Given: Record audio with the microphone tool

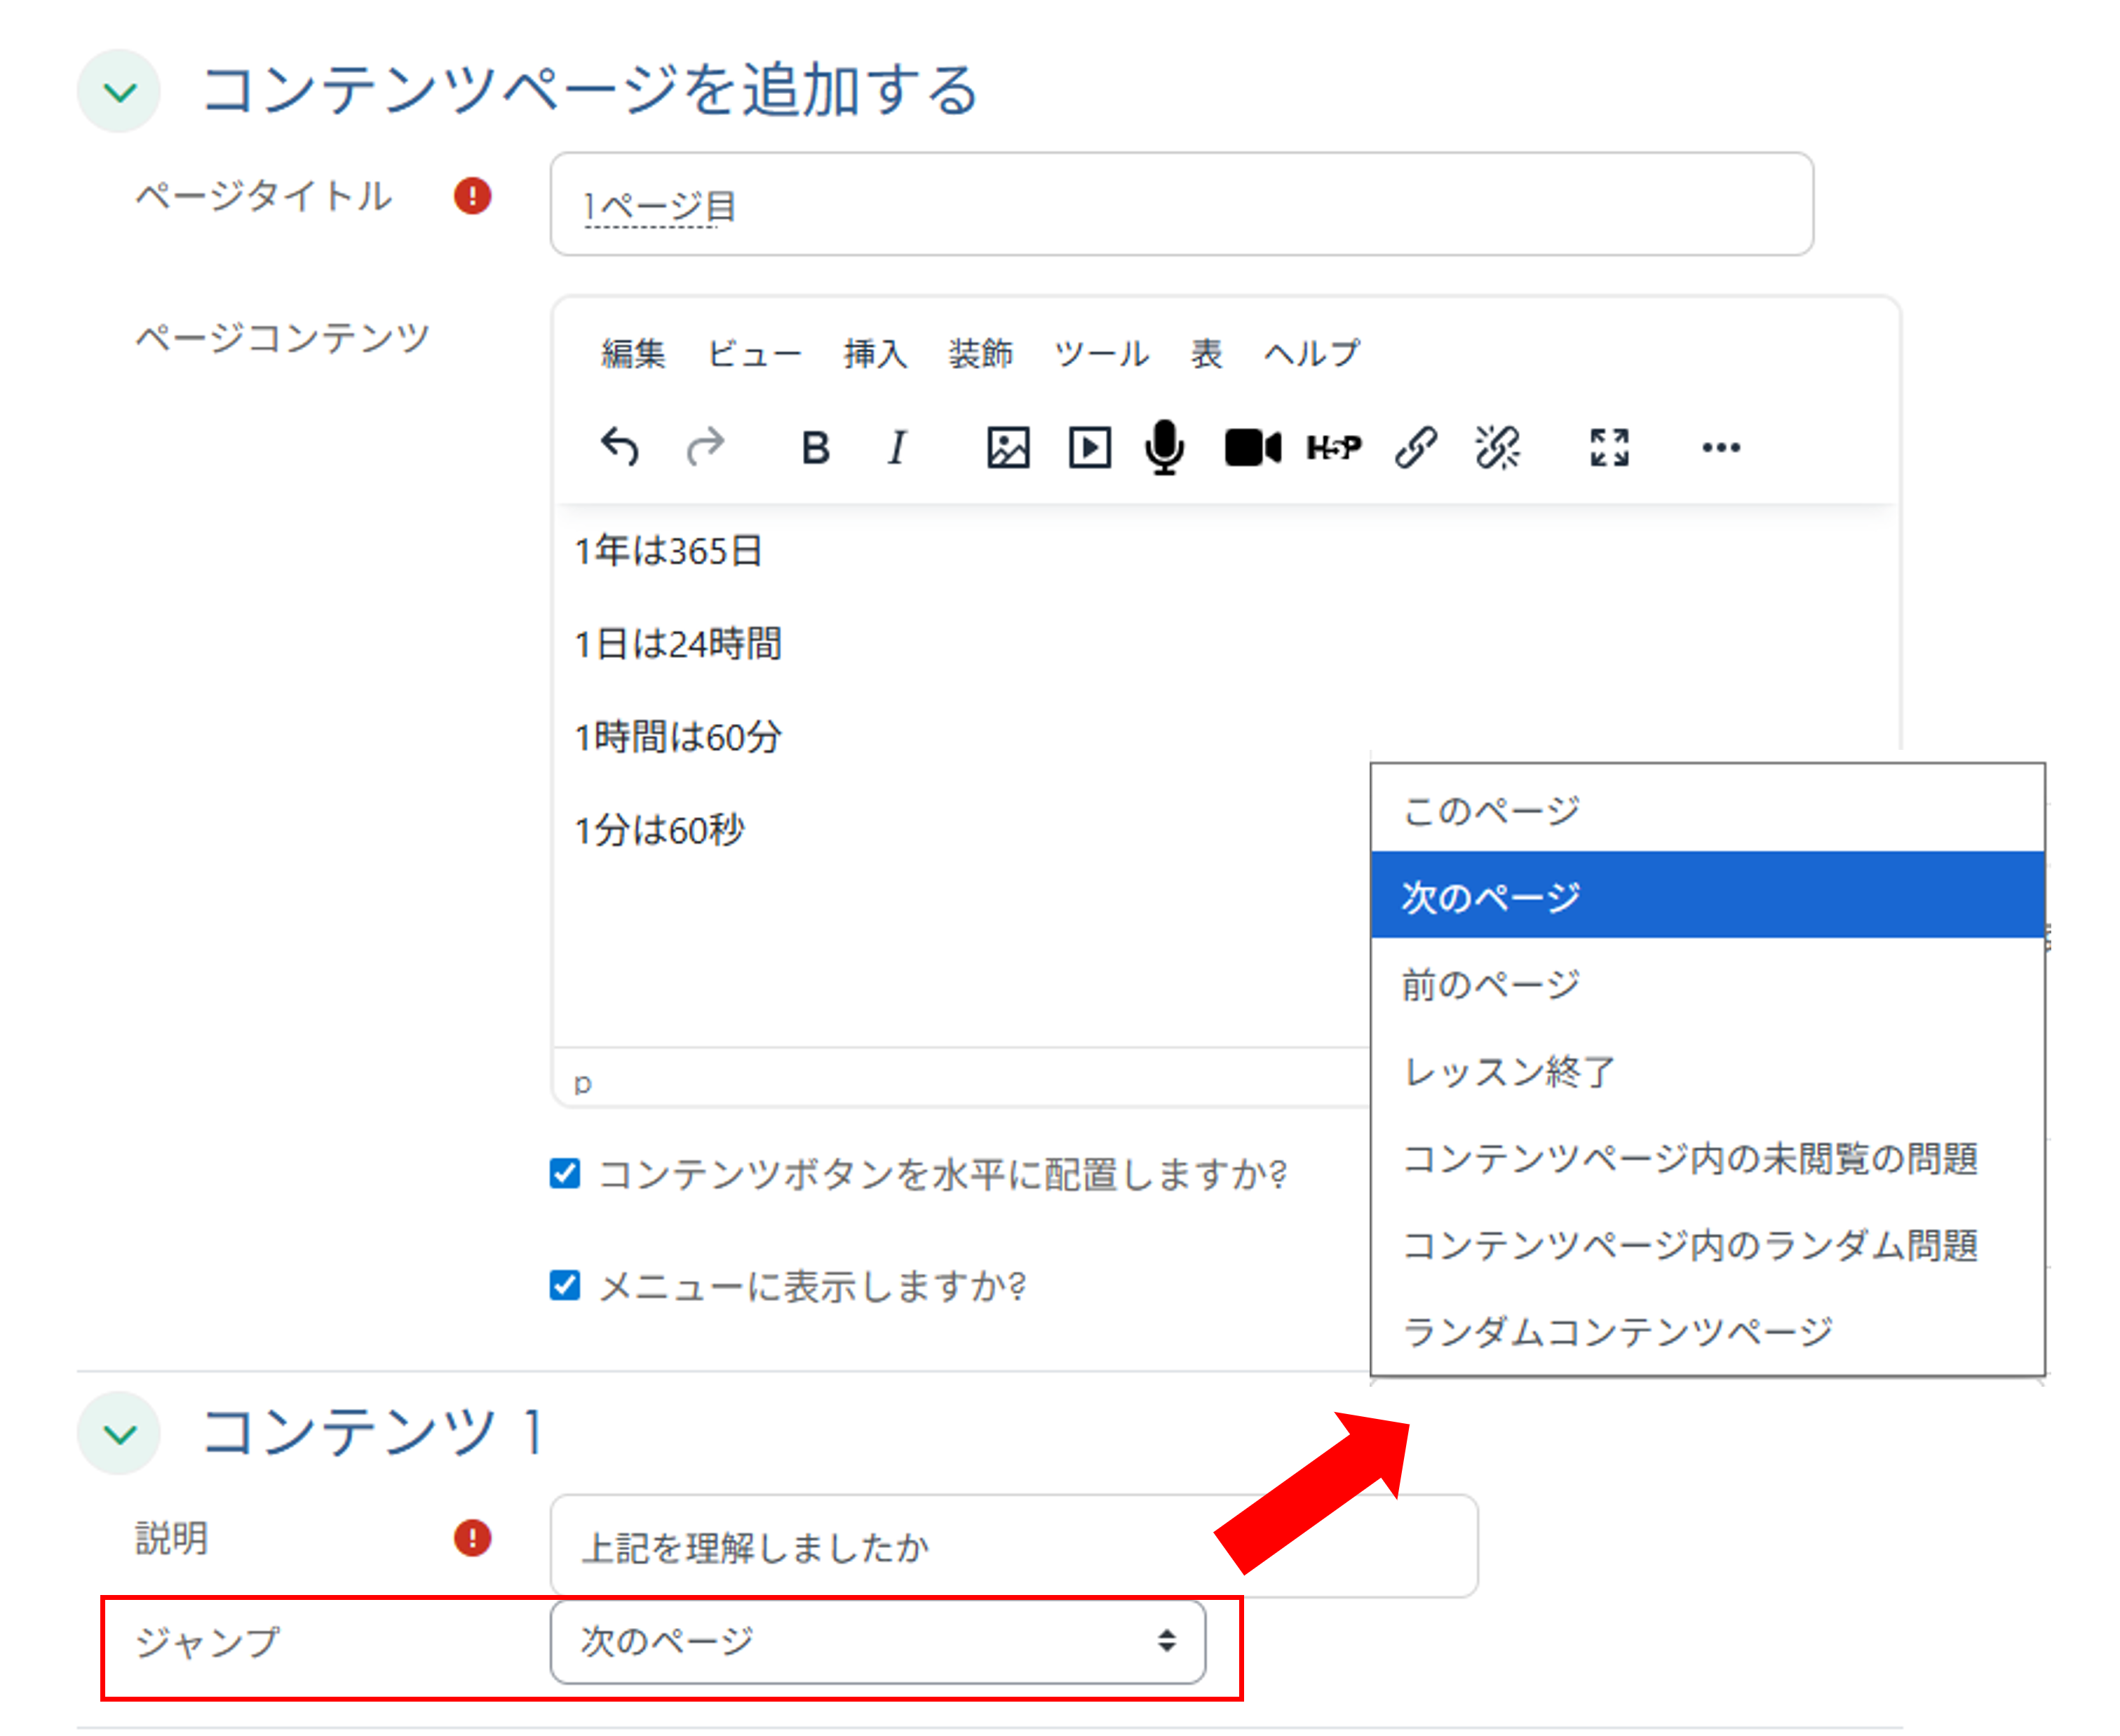Looking at the screenshot, I should point(1164,447).
